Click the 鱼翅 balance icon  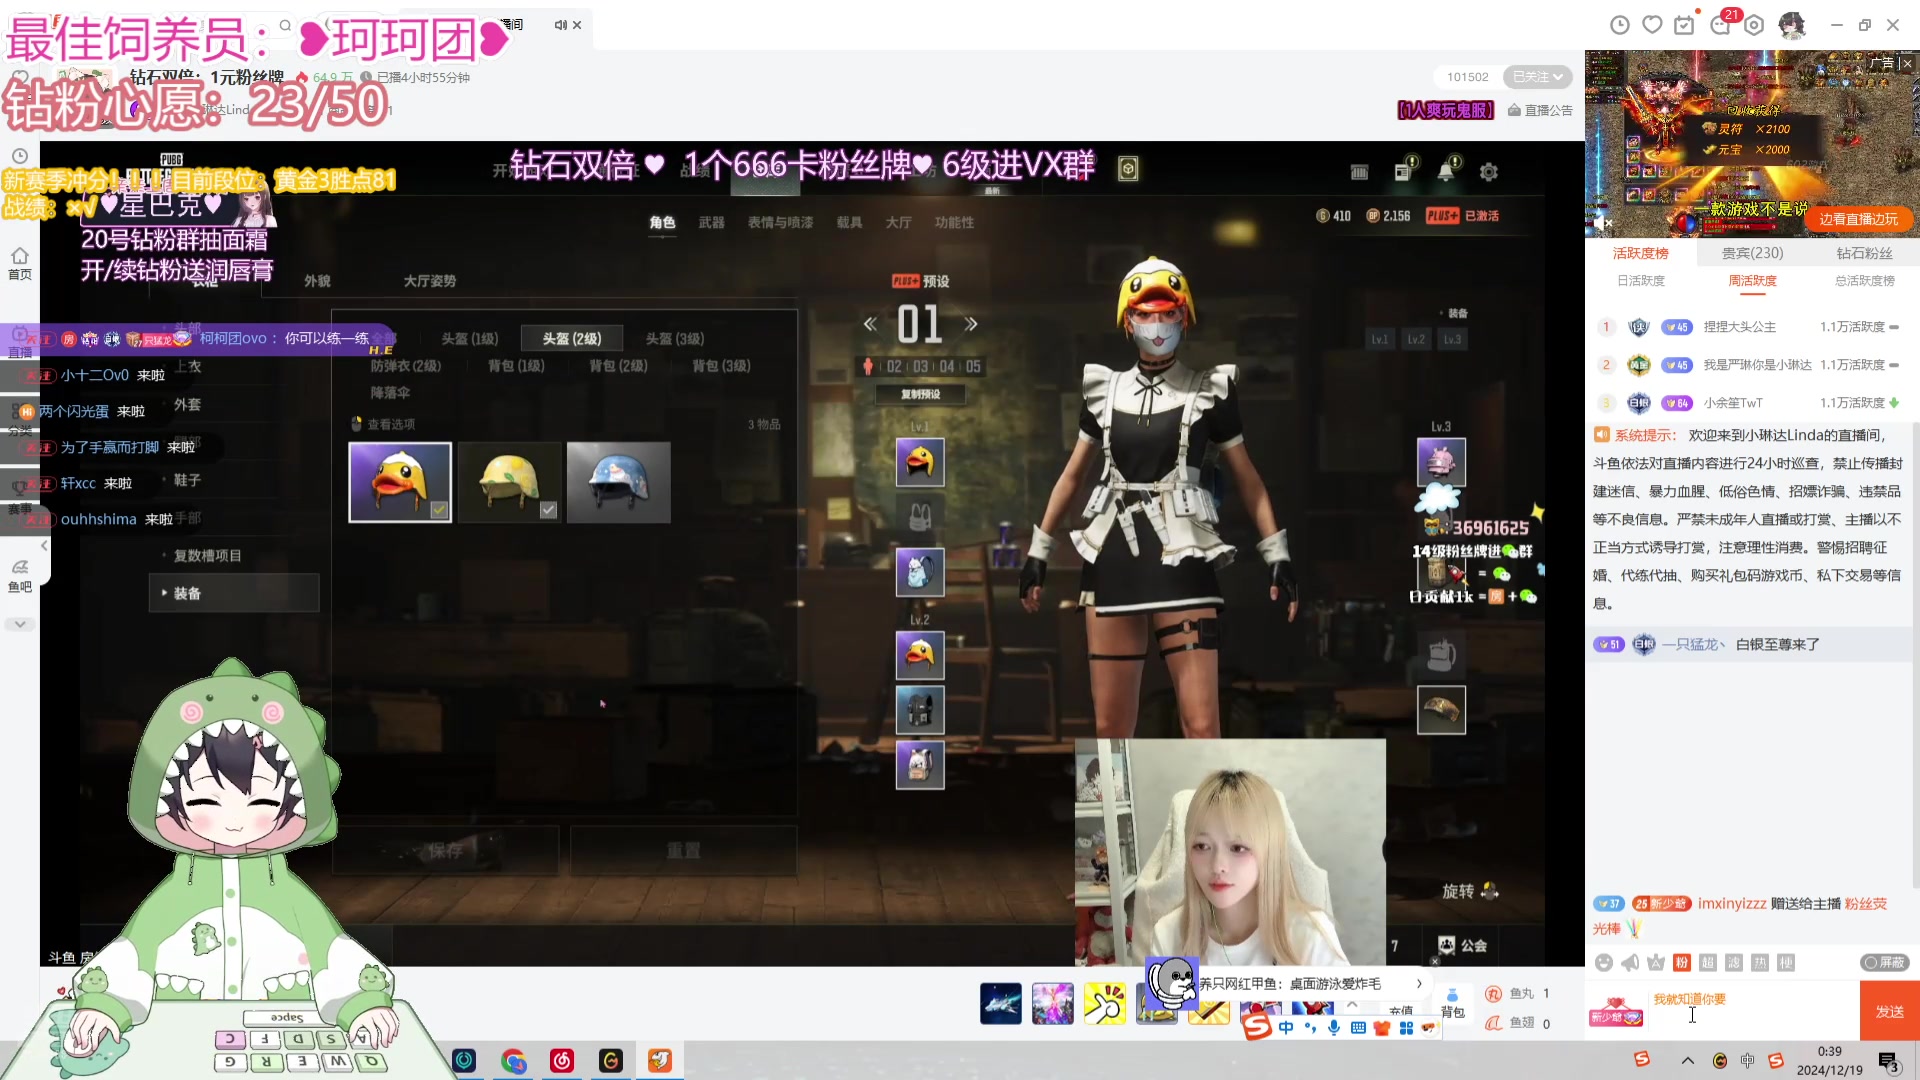click(1494, 1023)
